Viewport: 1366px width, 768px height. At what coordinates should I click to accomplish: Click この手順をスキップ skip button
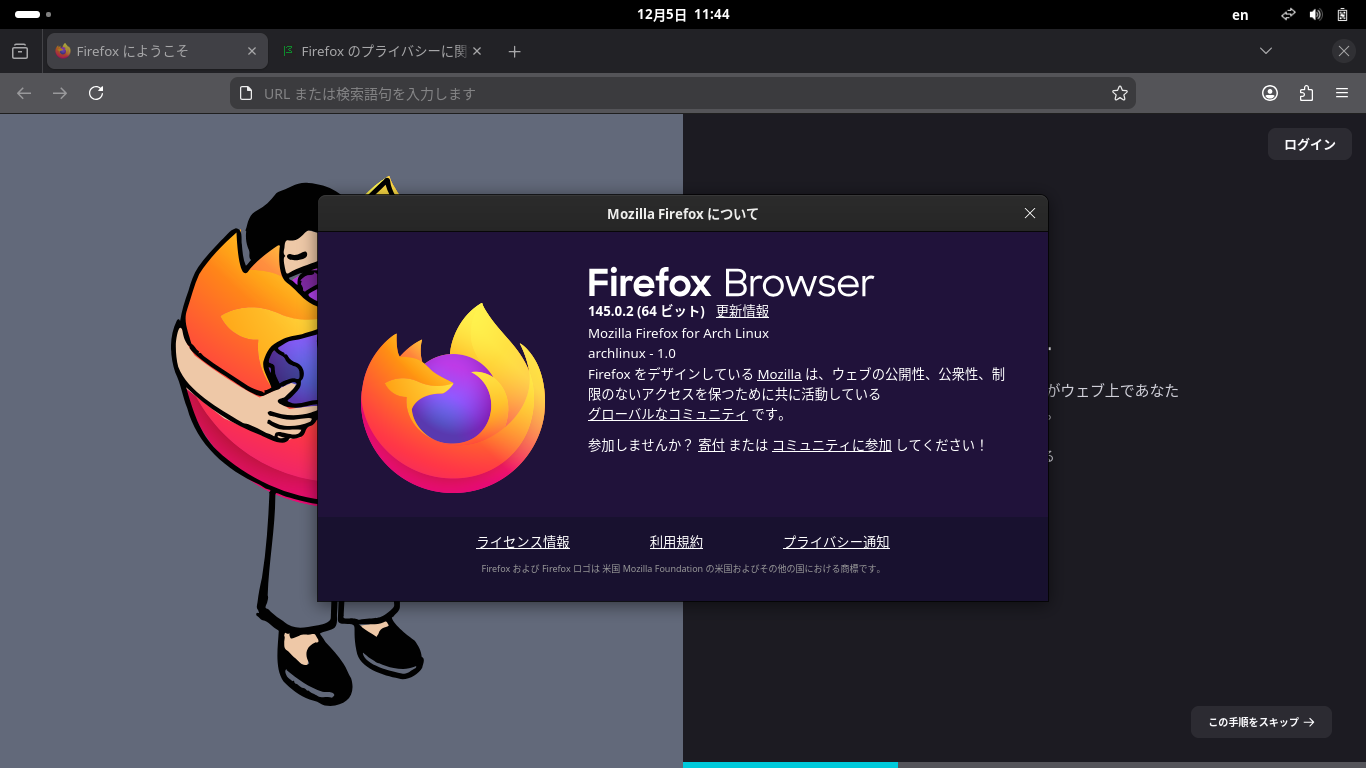(1261, 722)
